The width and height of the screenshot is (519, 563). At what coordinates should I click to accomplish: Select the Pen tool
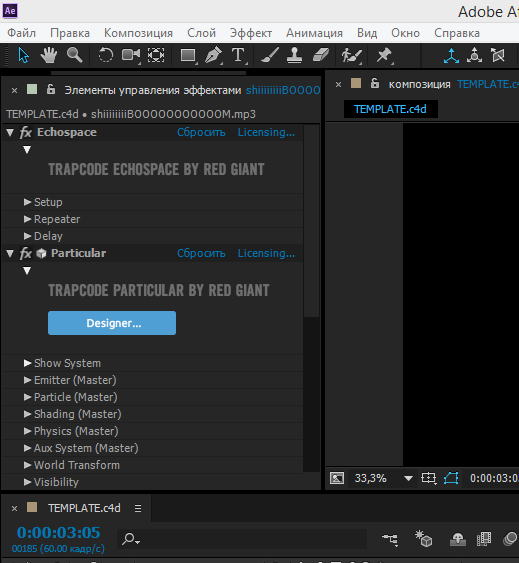click(x=213, y=56)
